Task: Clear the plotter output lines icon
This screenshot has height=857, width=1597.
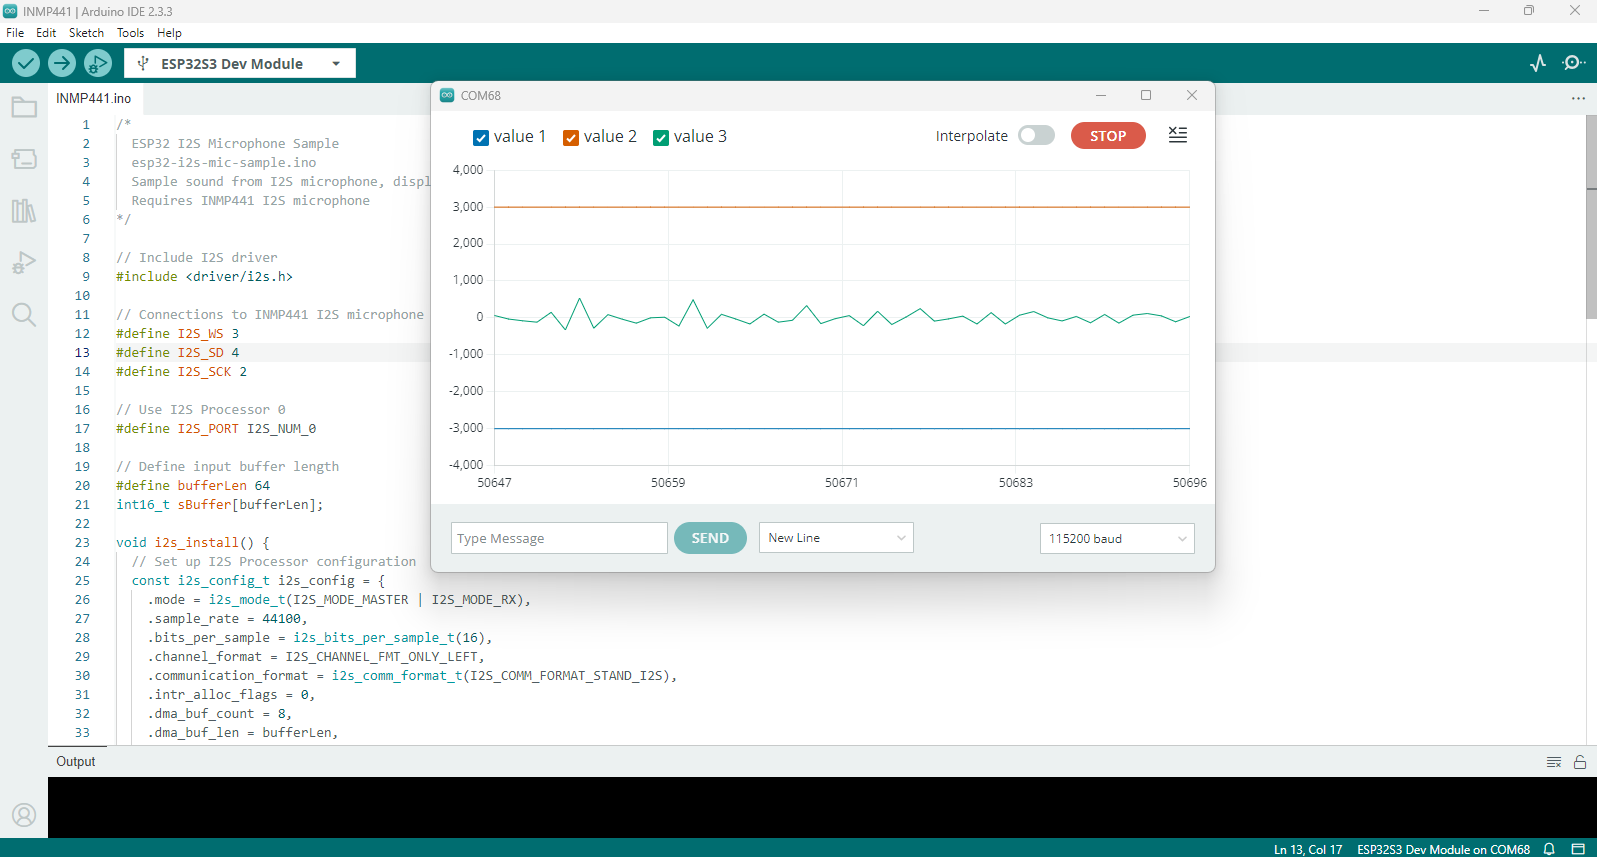Action: point(1178,135)
